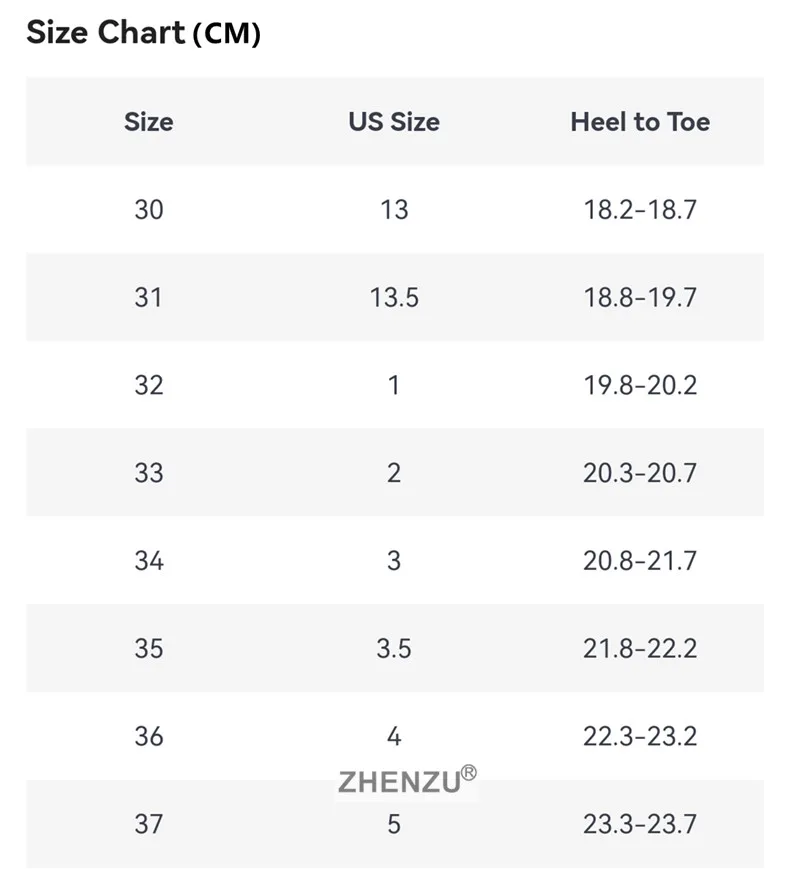Click the 20.3-20.7 heel to toe value
The image size is (790, 869).
[640, 473]
